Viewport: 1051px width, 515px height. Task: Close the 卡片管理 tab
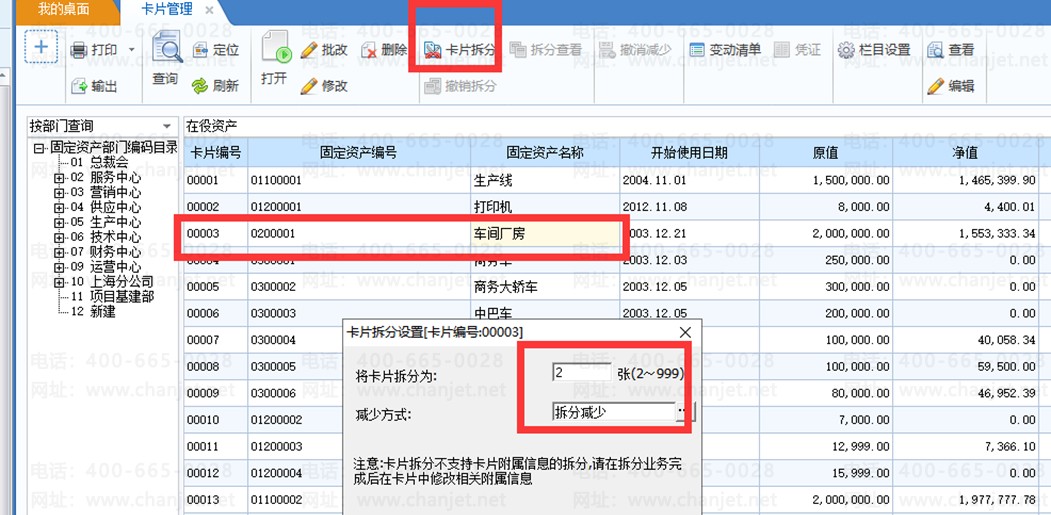click(209, 10)
